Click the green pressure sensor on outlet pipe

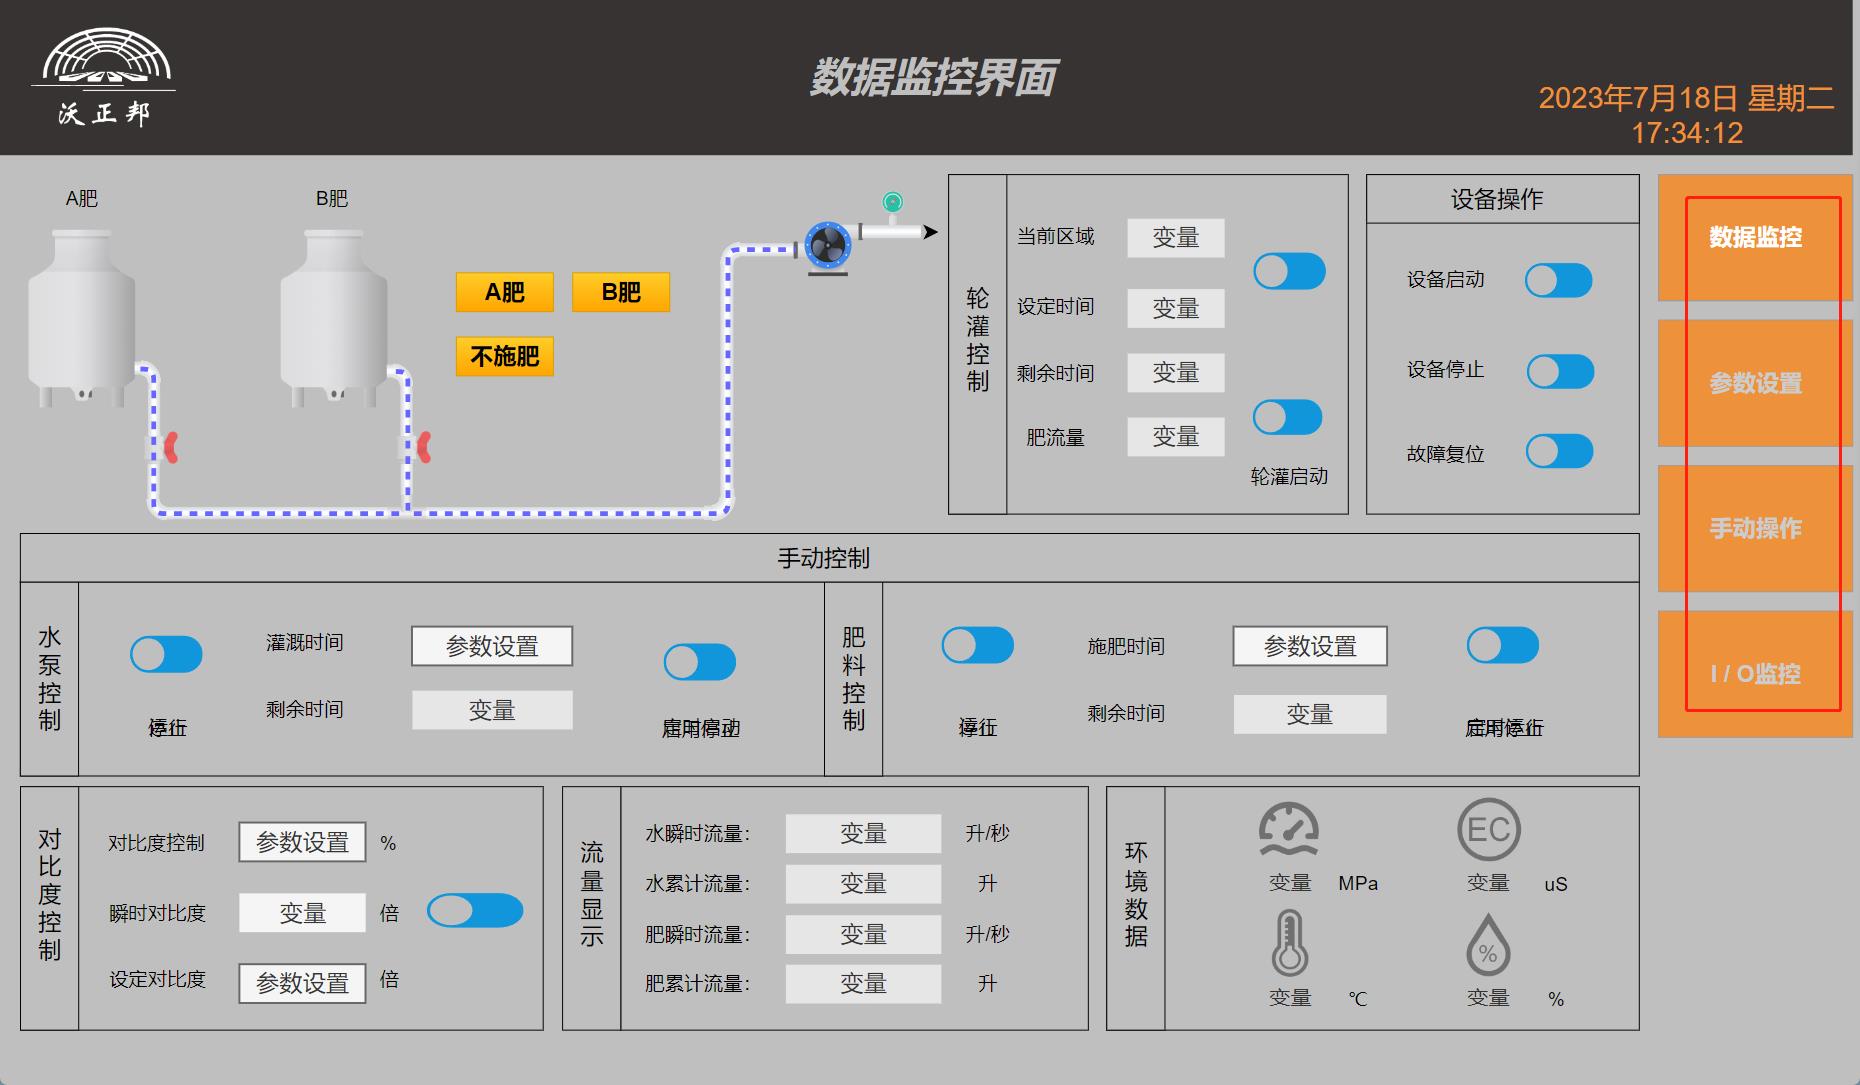click(893, 203)
